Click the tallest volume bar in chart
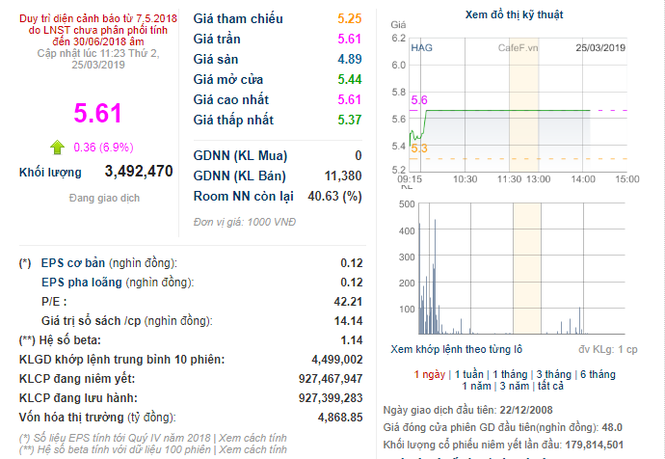 point(435,277)
